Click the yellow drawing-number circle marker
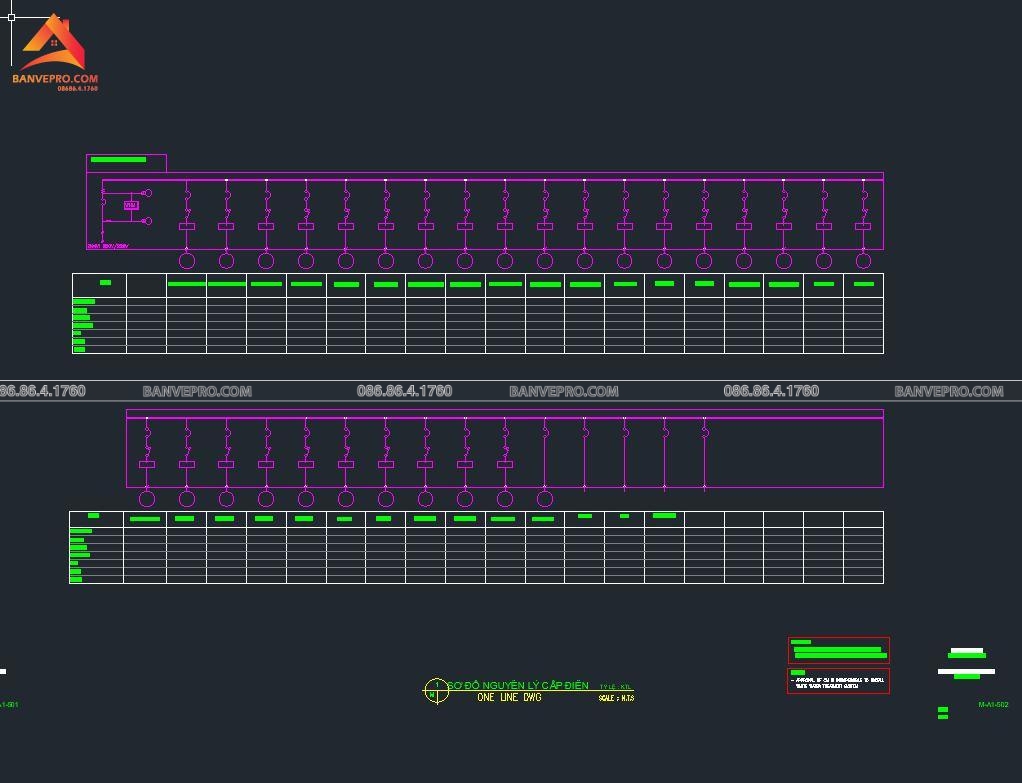This screenshot has width=1022, height=783. 436,691
